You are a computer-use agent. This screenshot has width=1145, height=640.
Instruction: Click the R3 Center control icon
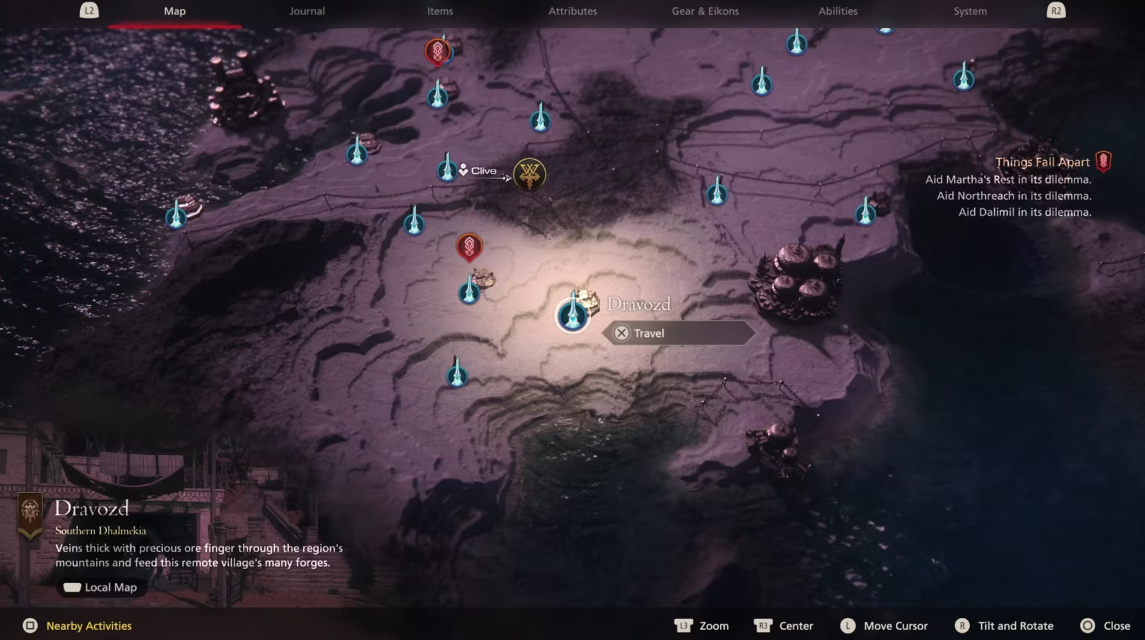pos(762,625)
